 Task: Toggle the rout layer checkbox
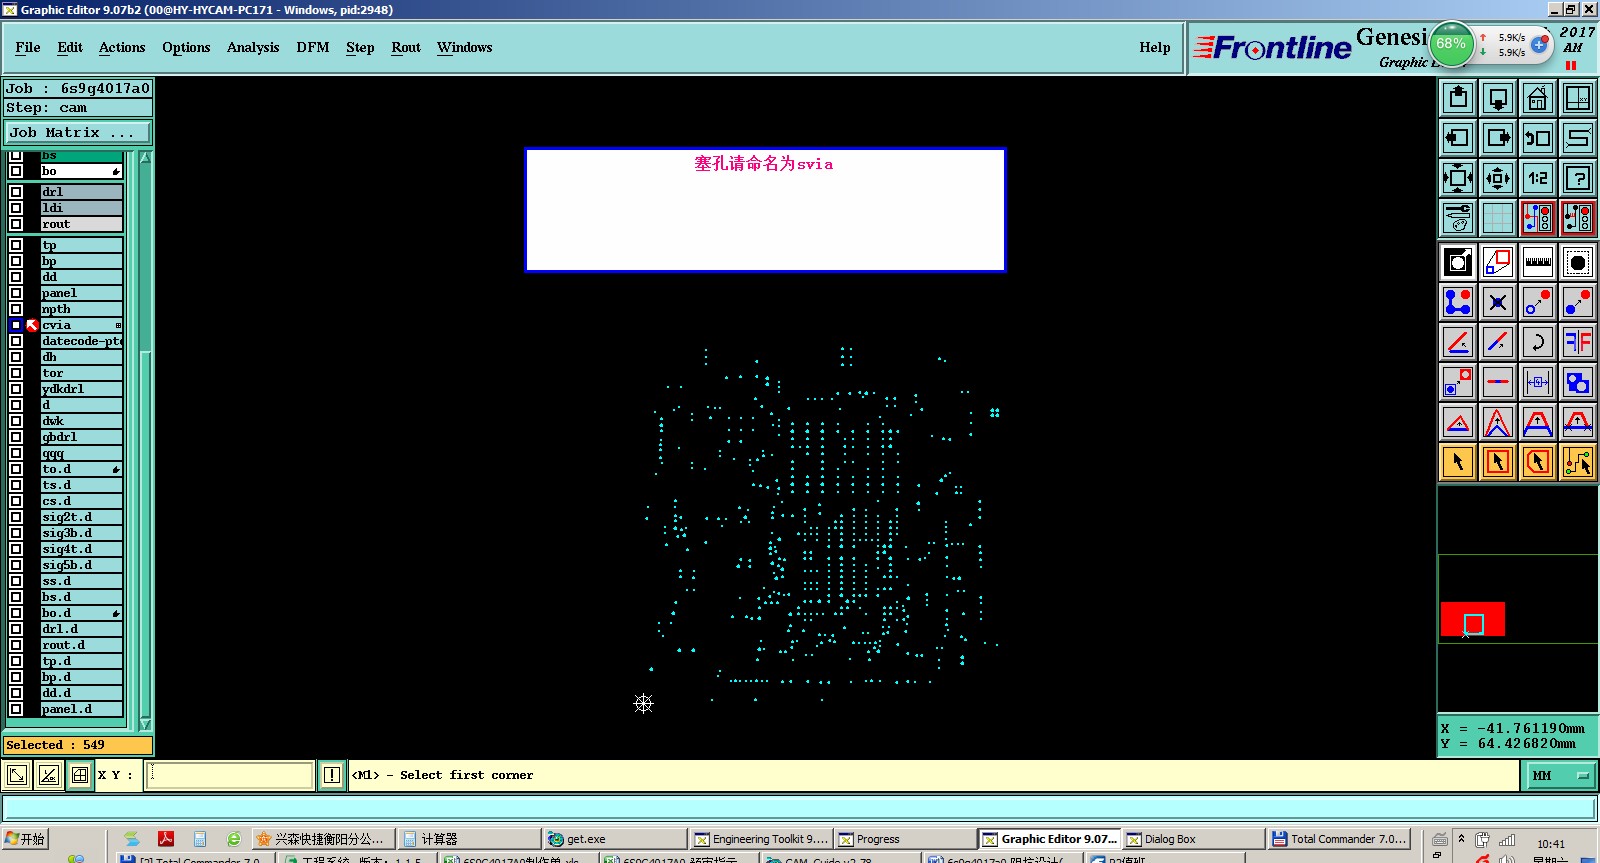click(16, 224)
